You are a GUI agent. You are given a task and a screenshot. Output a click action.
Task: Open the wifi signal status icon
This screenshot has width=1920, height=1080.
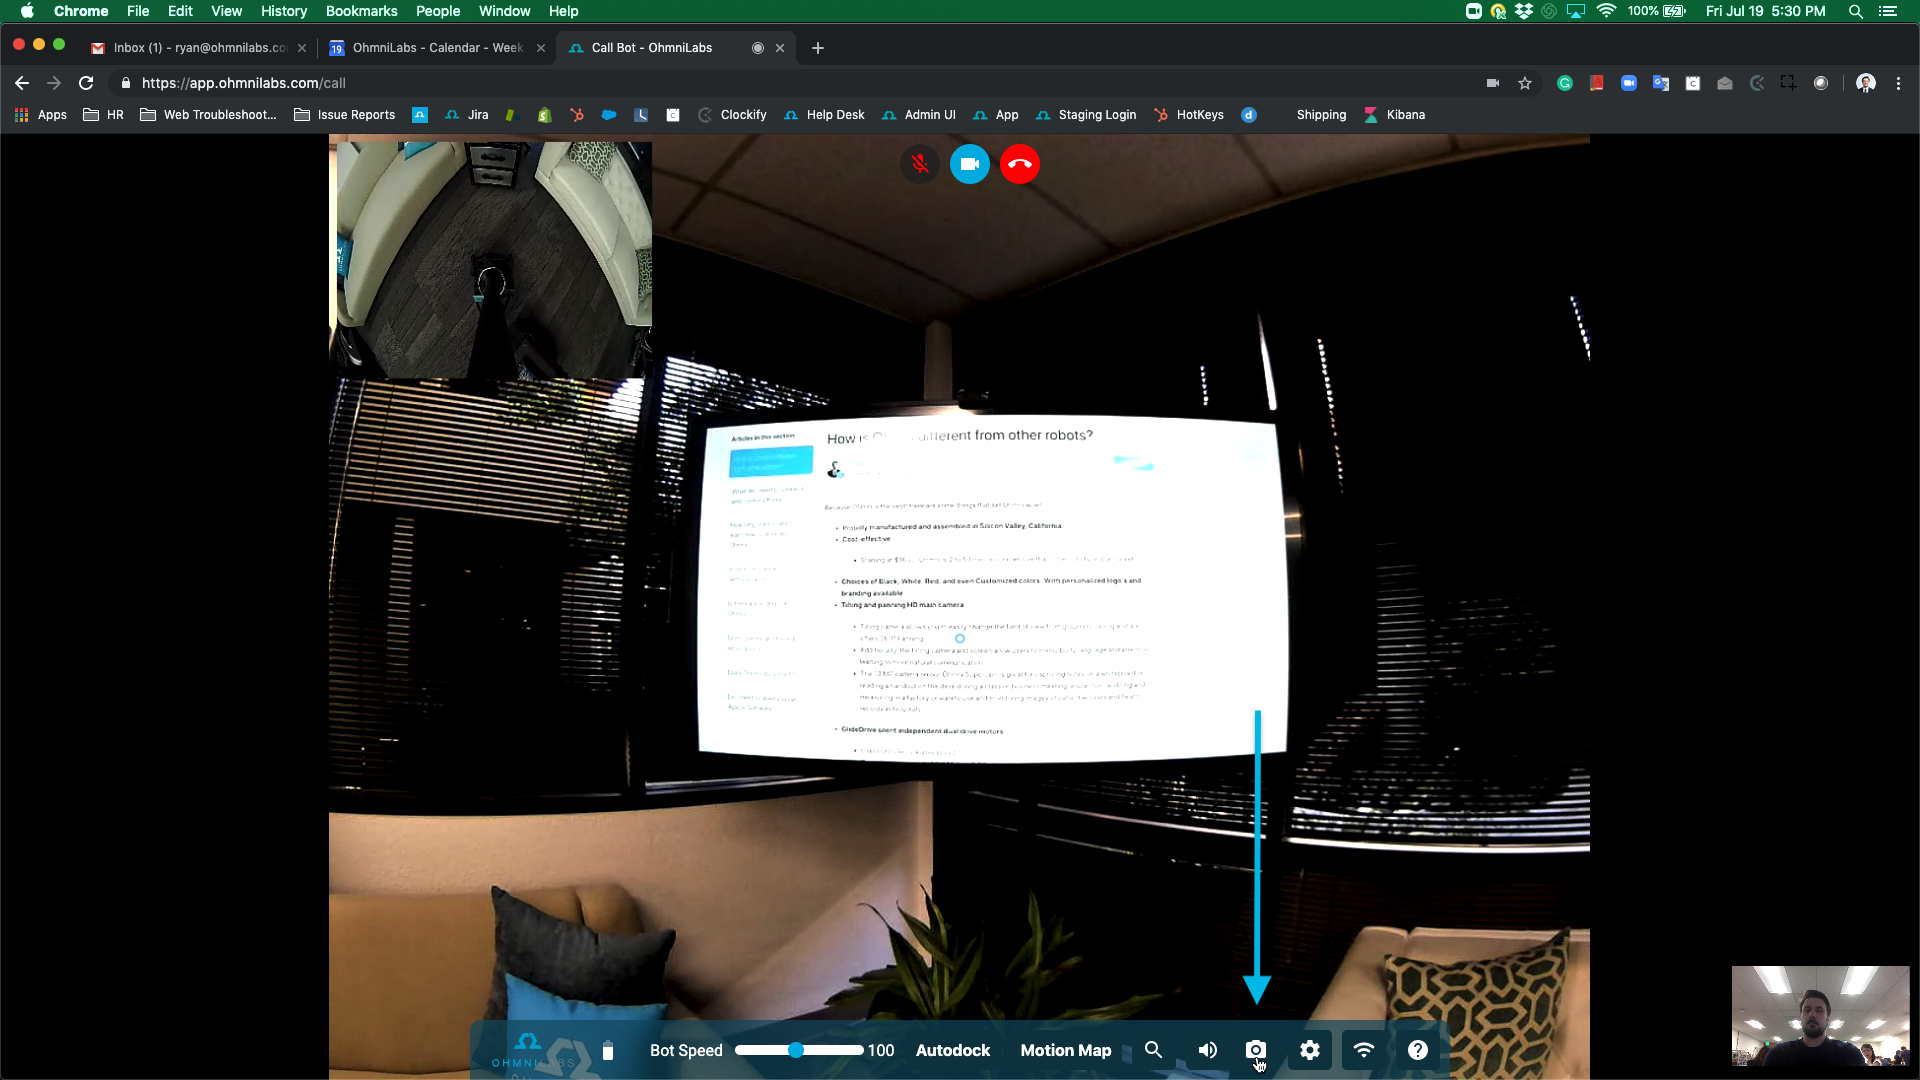1363,1050
